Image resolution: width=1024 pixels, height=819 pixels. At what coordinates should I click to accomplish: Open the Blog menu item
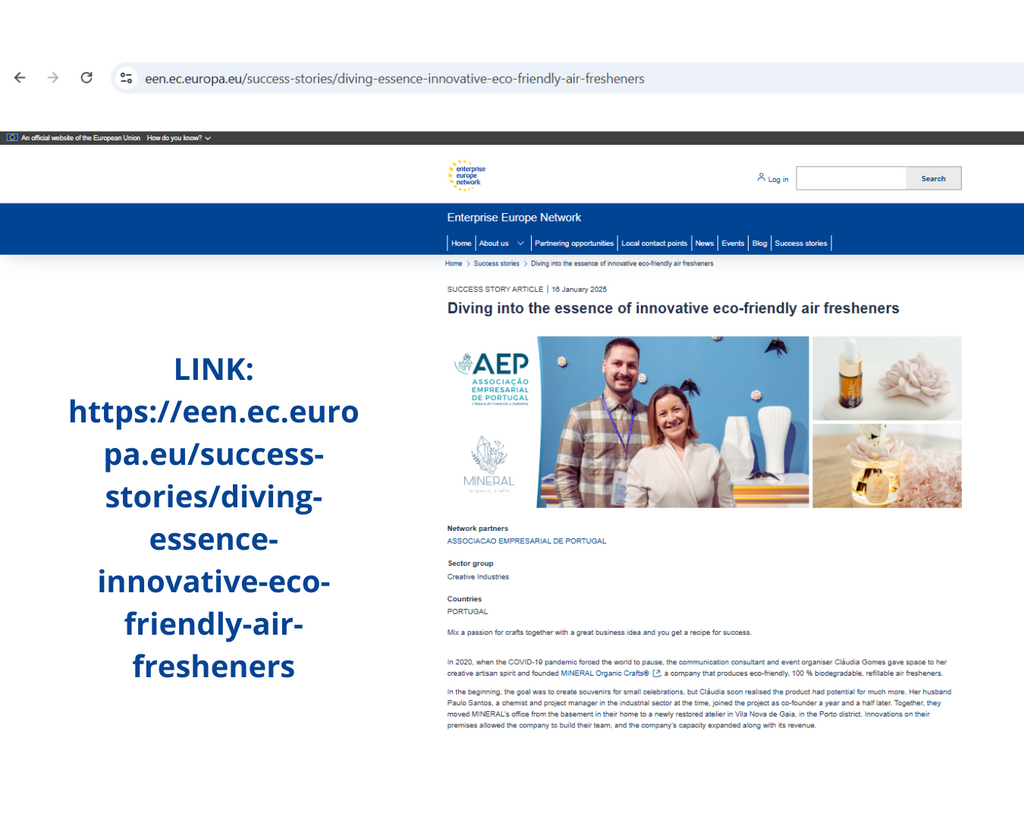760,243
